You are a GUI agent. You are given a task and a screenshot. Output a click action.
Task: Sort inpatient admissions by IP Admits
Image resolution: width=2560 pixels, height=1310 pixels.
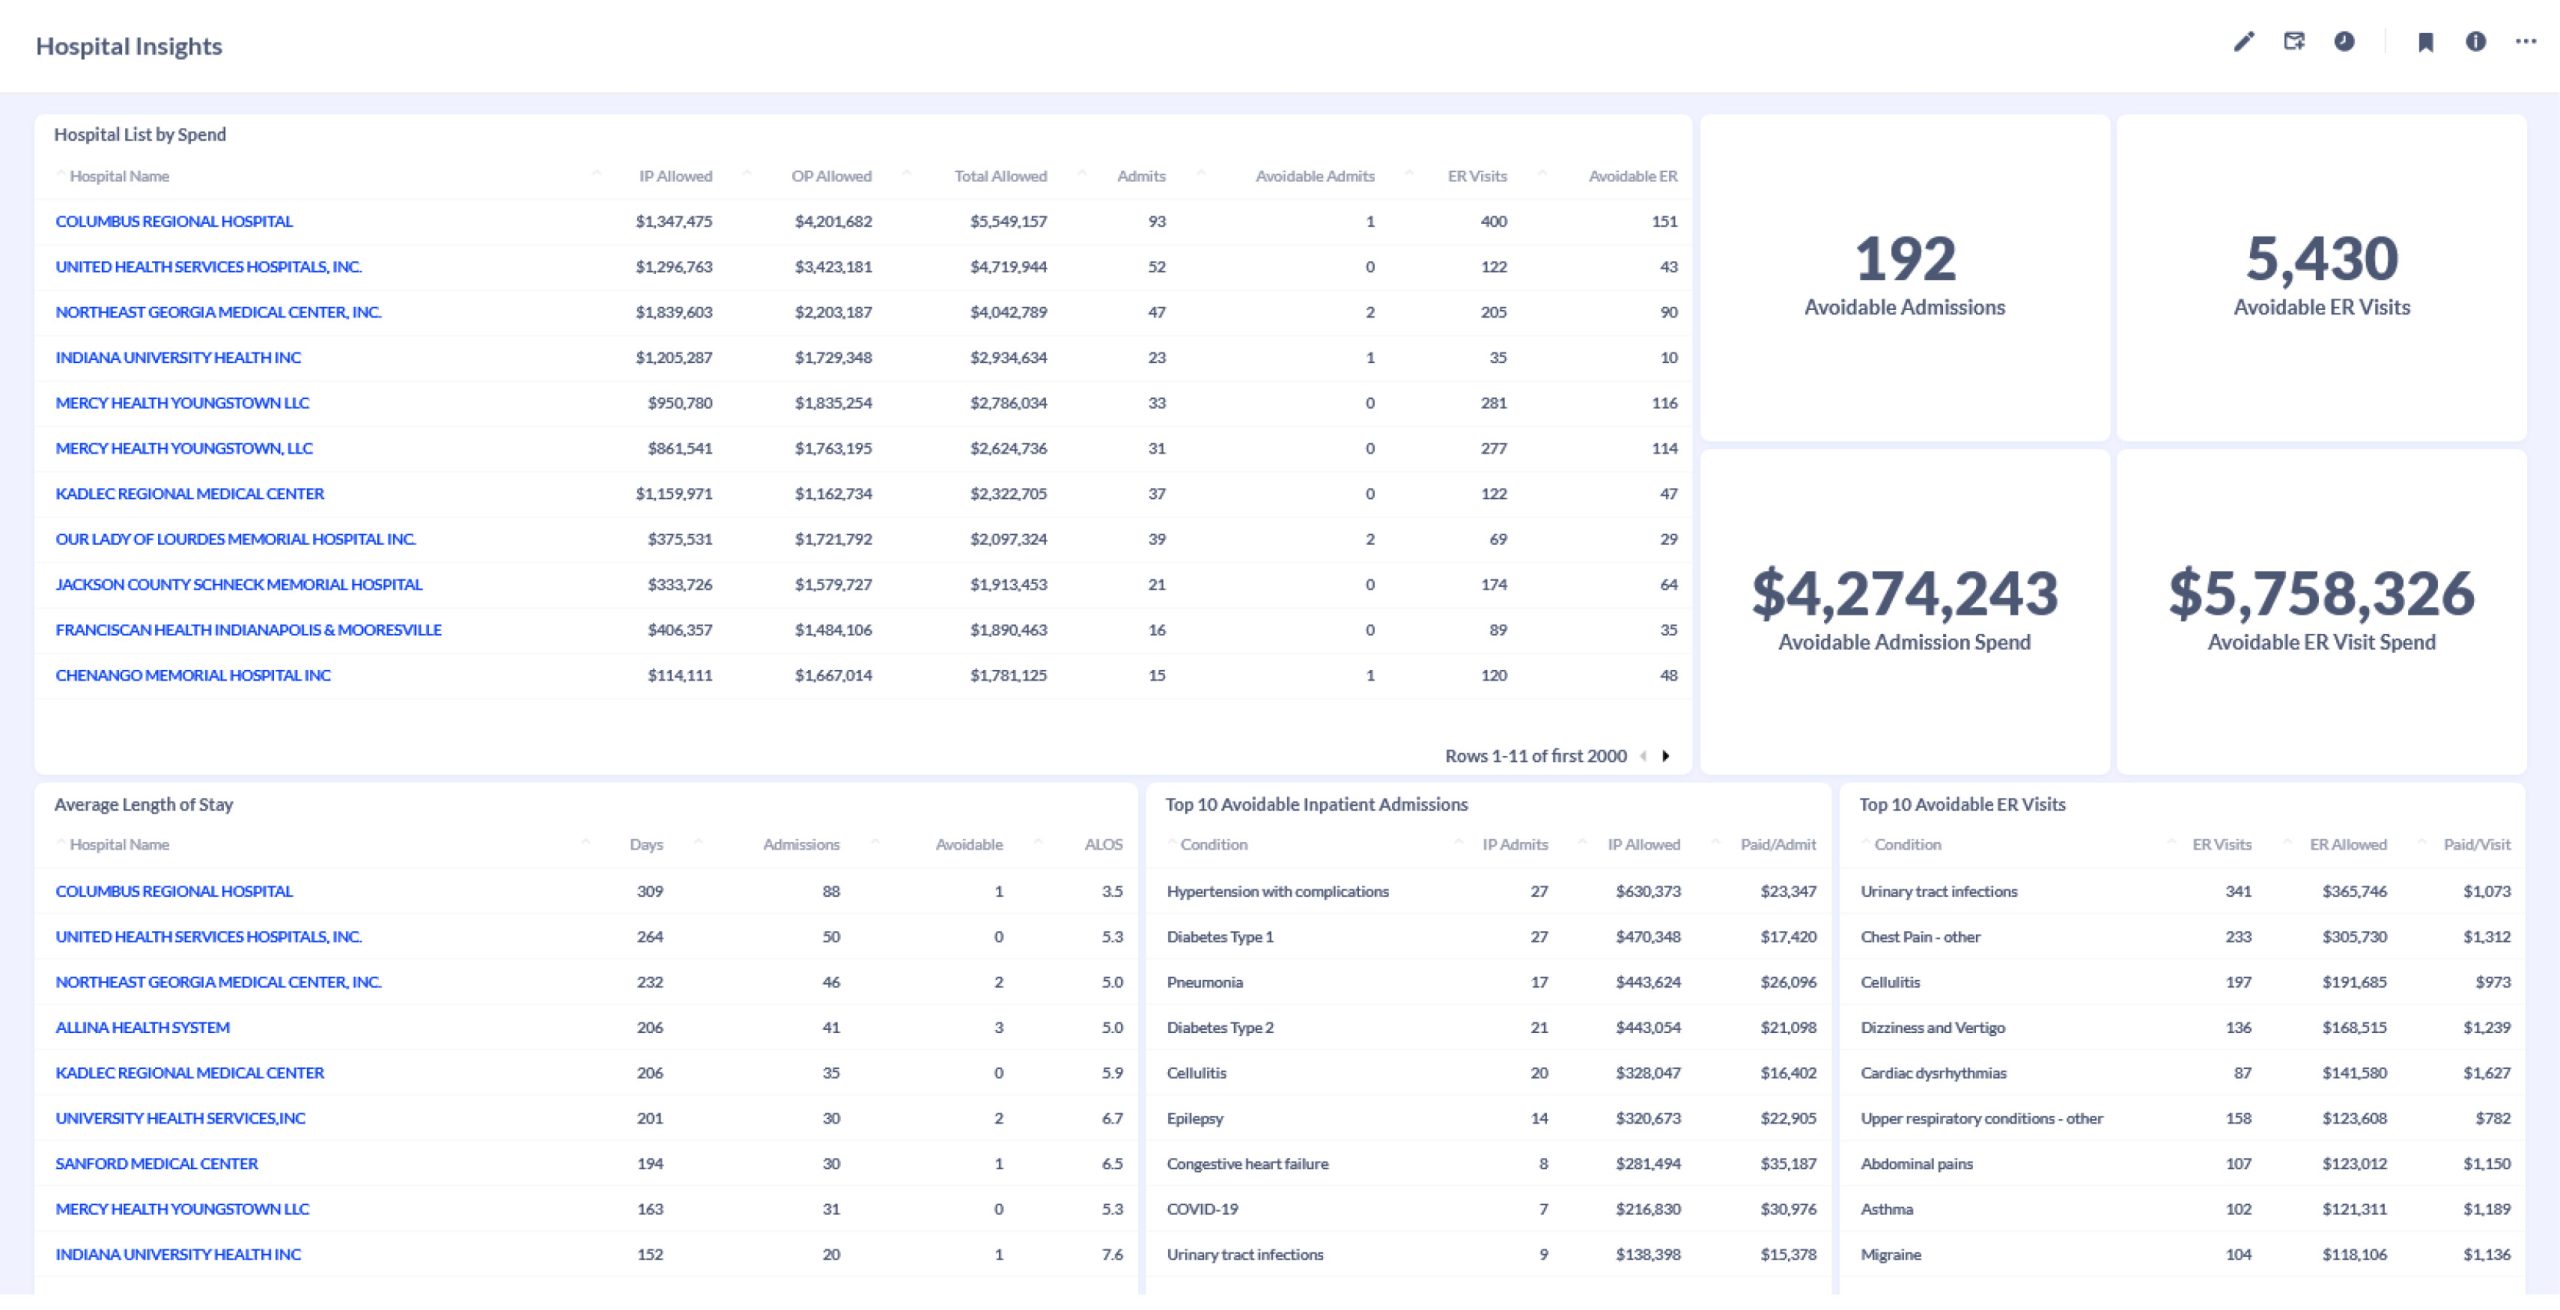pyautogui.click(x=1515, y=845)
